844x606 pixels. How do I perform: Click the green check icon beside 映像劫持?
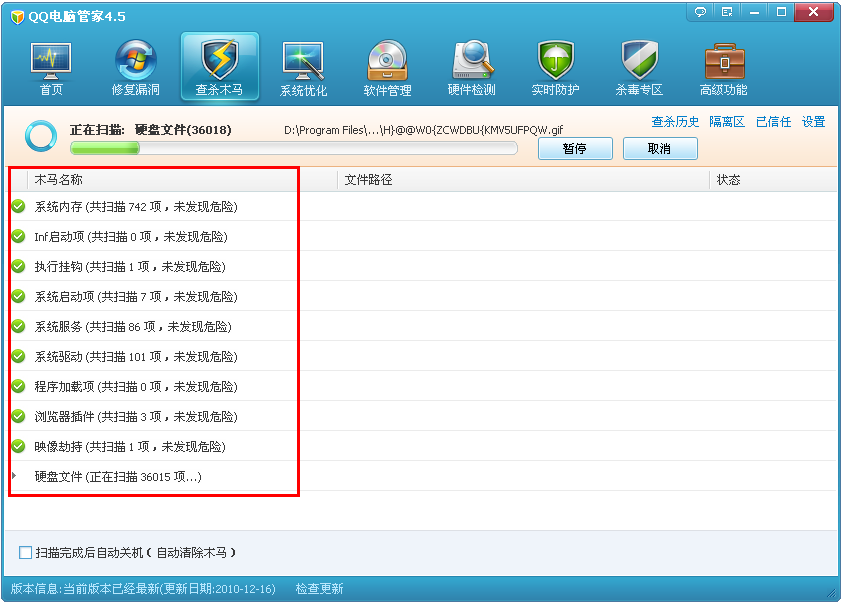click(18, 447)
